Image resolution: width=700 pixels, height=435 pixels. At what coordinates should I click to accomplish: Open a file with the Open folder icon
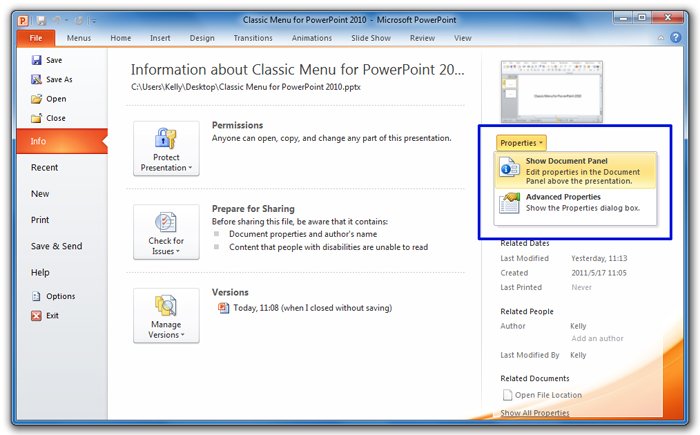point(37,99)
